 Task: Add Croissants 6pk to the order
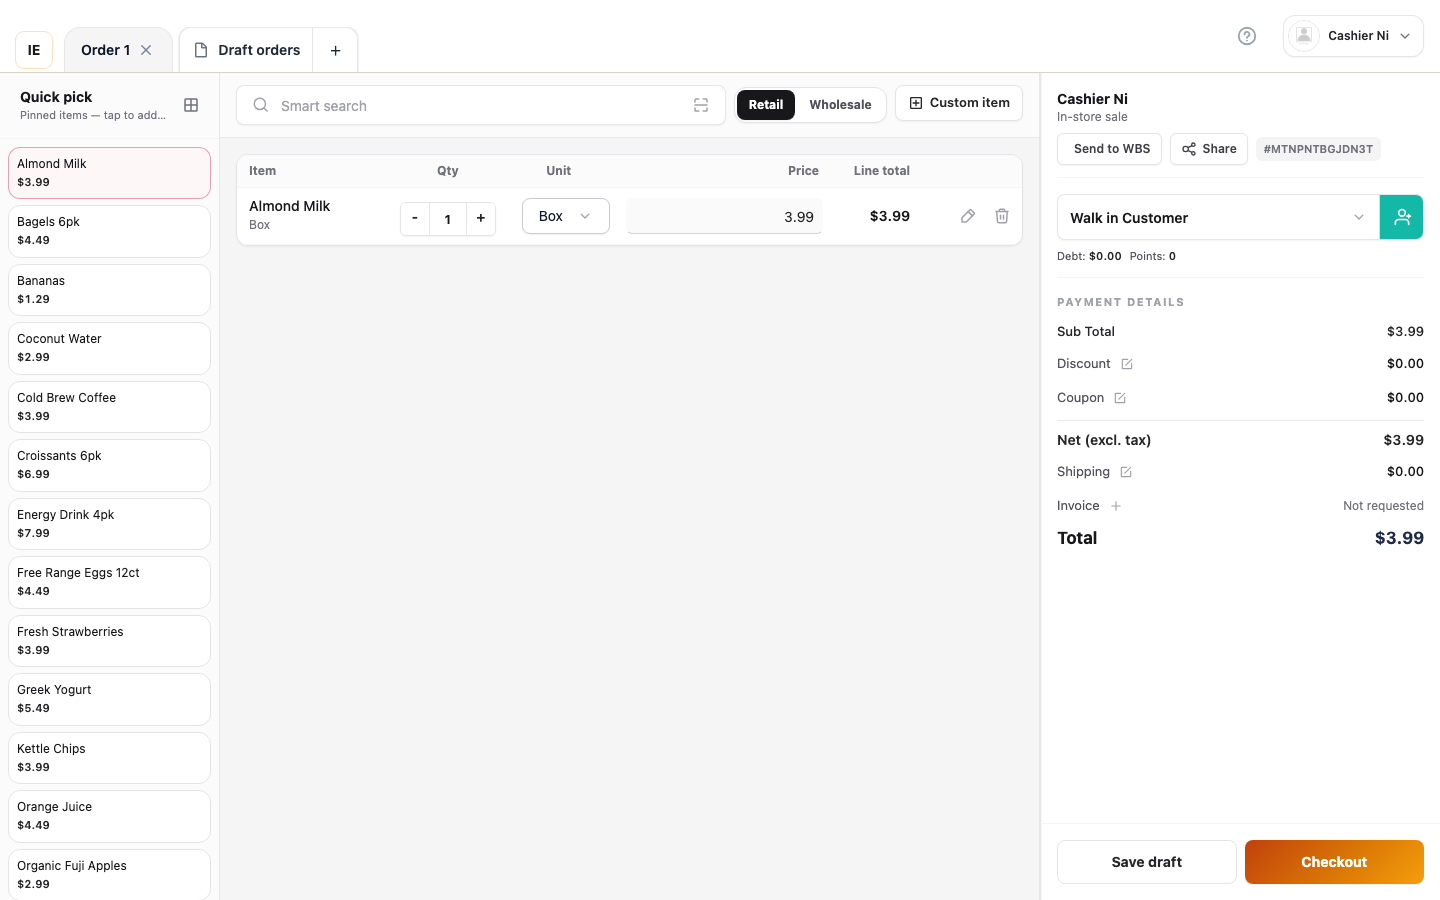click(x=109, y=465)
